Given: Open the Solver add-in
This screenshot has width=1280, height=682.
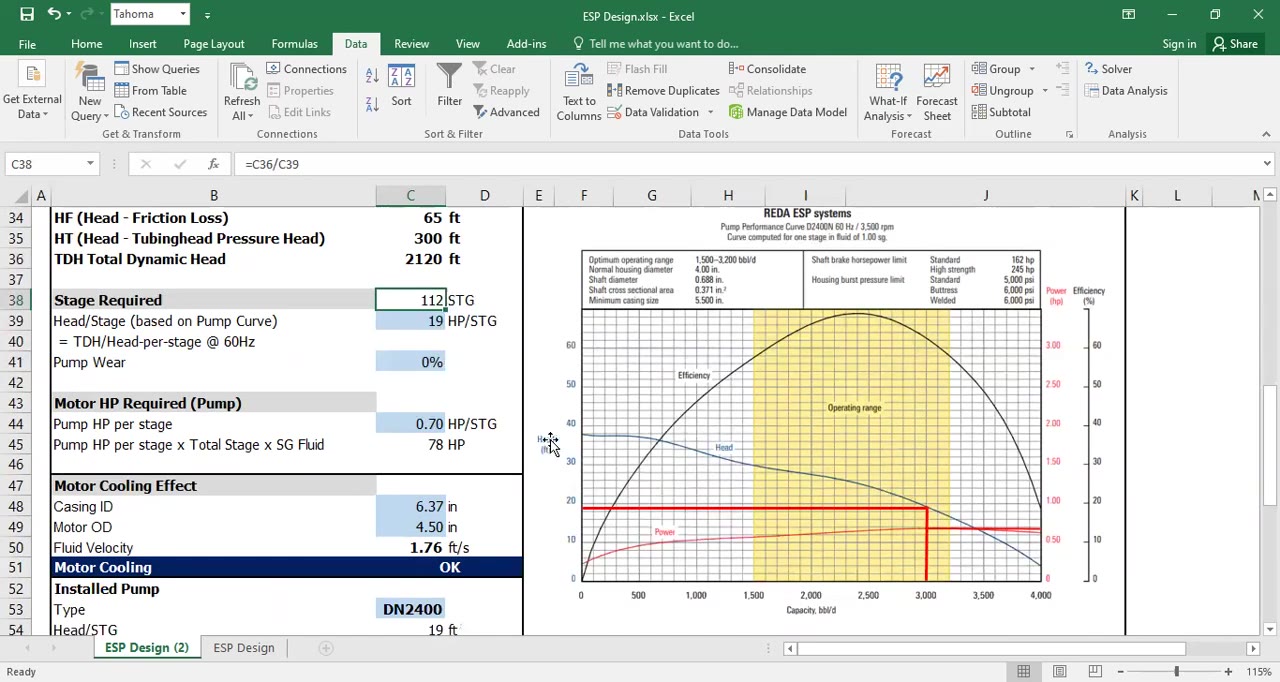Looking at the screenshot, I should [x=1108, y=68].
